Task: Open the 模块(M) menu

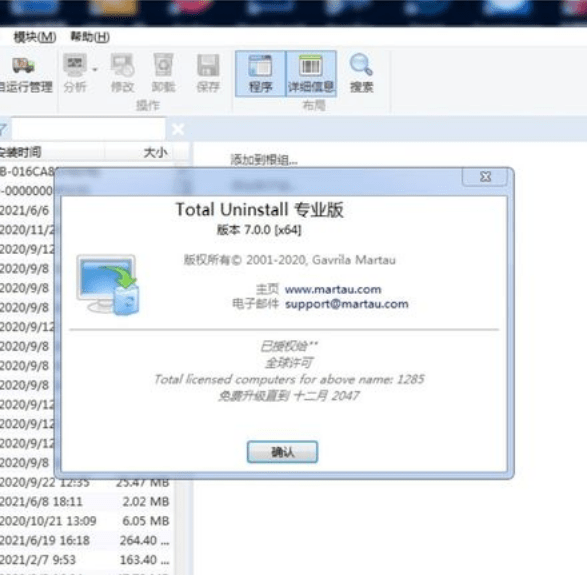Action: coord(35,37)
